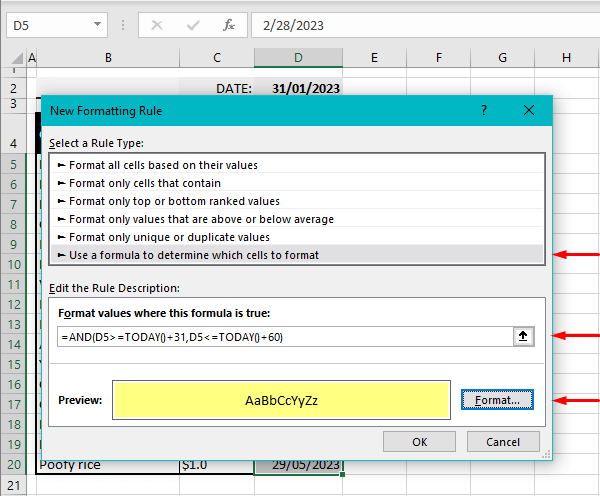Select row 2 header
Viewport: 600px width, 496px height.
tap(13, 88)
